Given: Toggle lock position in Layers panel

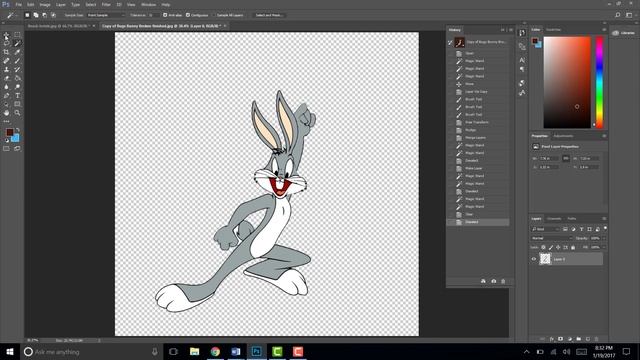Looking at the screenshot, I should pyautogui.click(x=558, y=247).
